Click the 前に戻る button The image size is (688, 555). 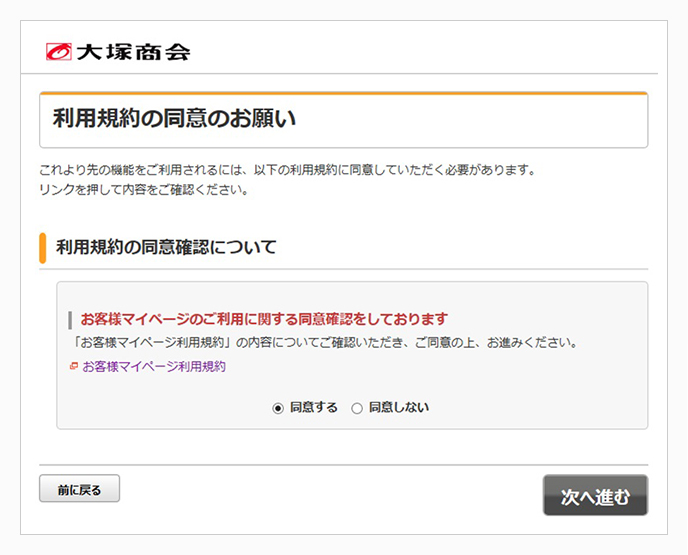[x=79, y=488]
